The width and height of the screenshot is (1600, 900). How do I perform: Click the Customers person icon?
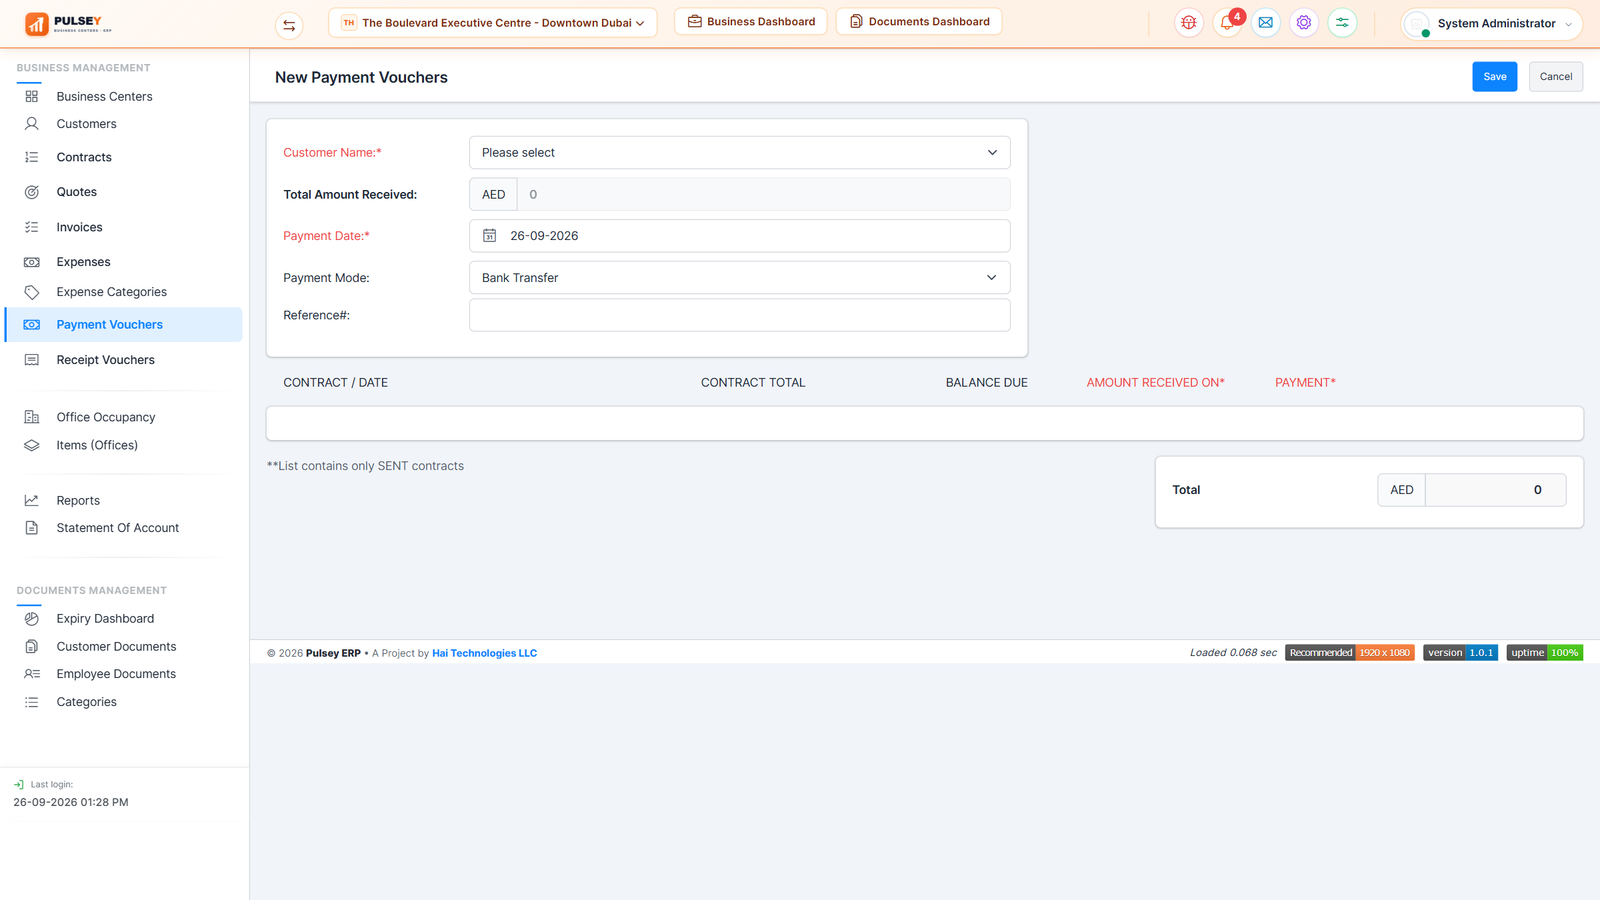32,124
